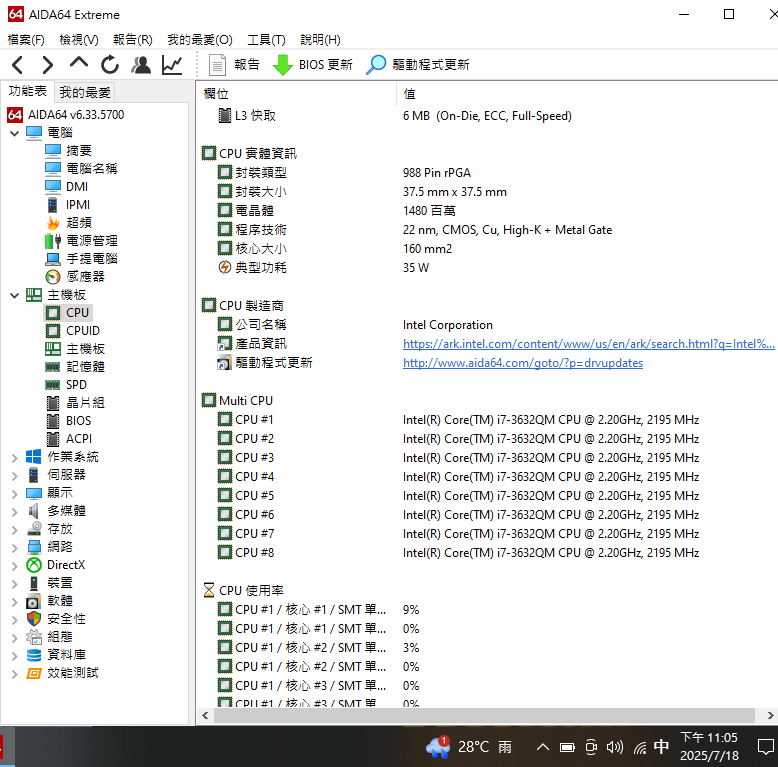The image size is (778, 767).
Task: Open the DMI tree item
Action: 77,187
